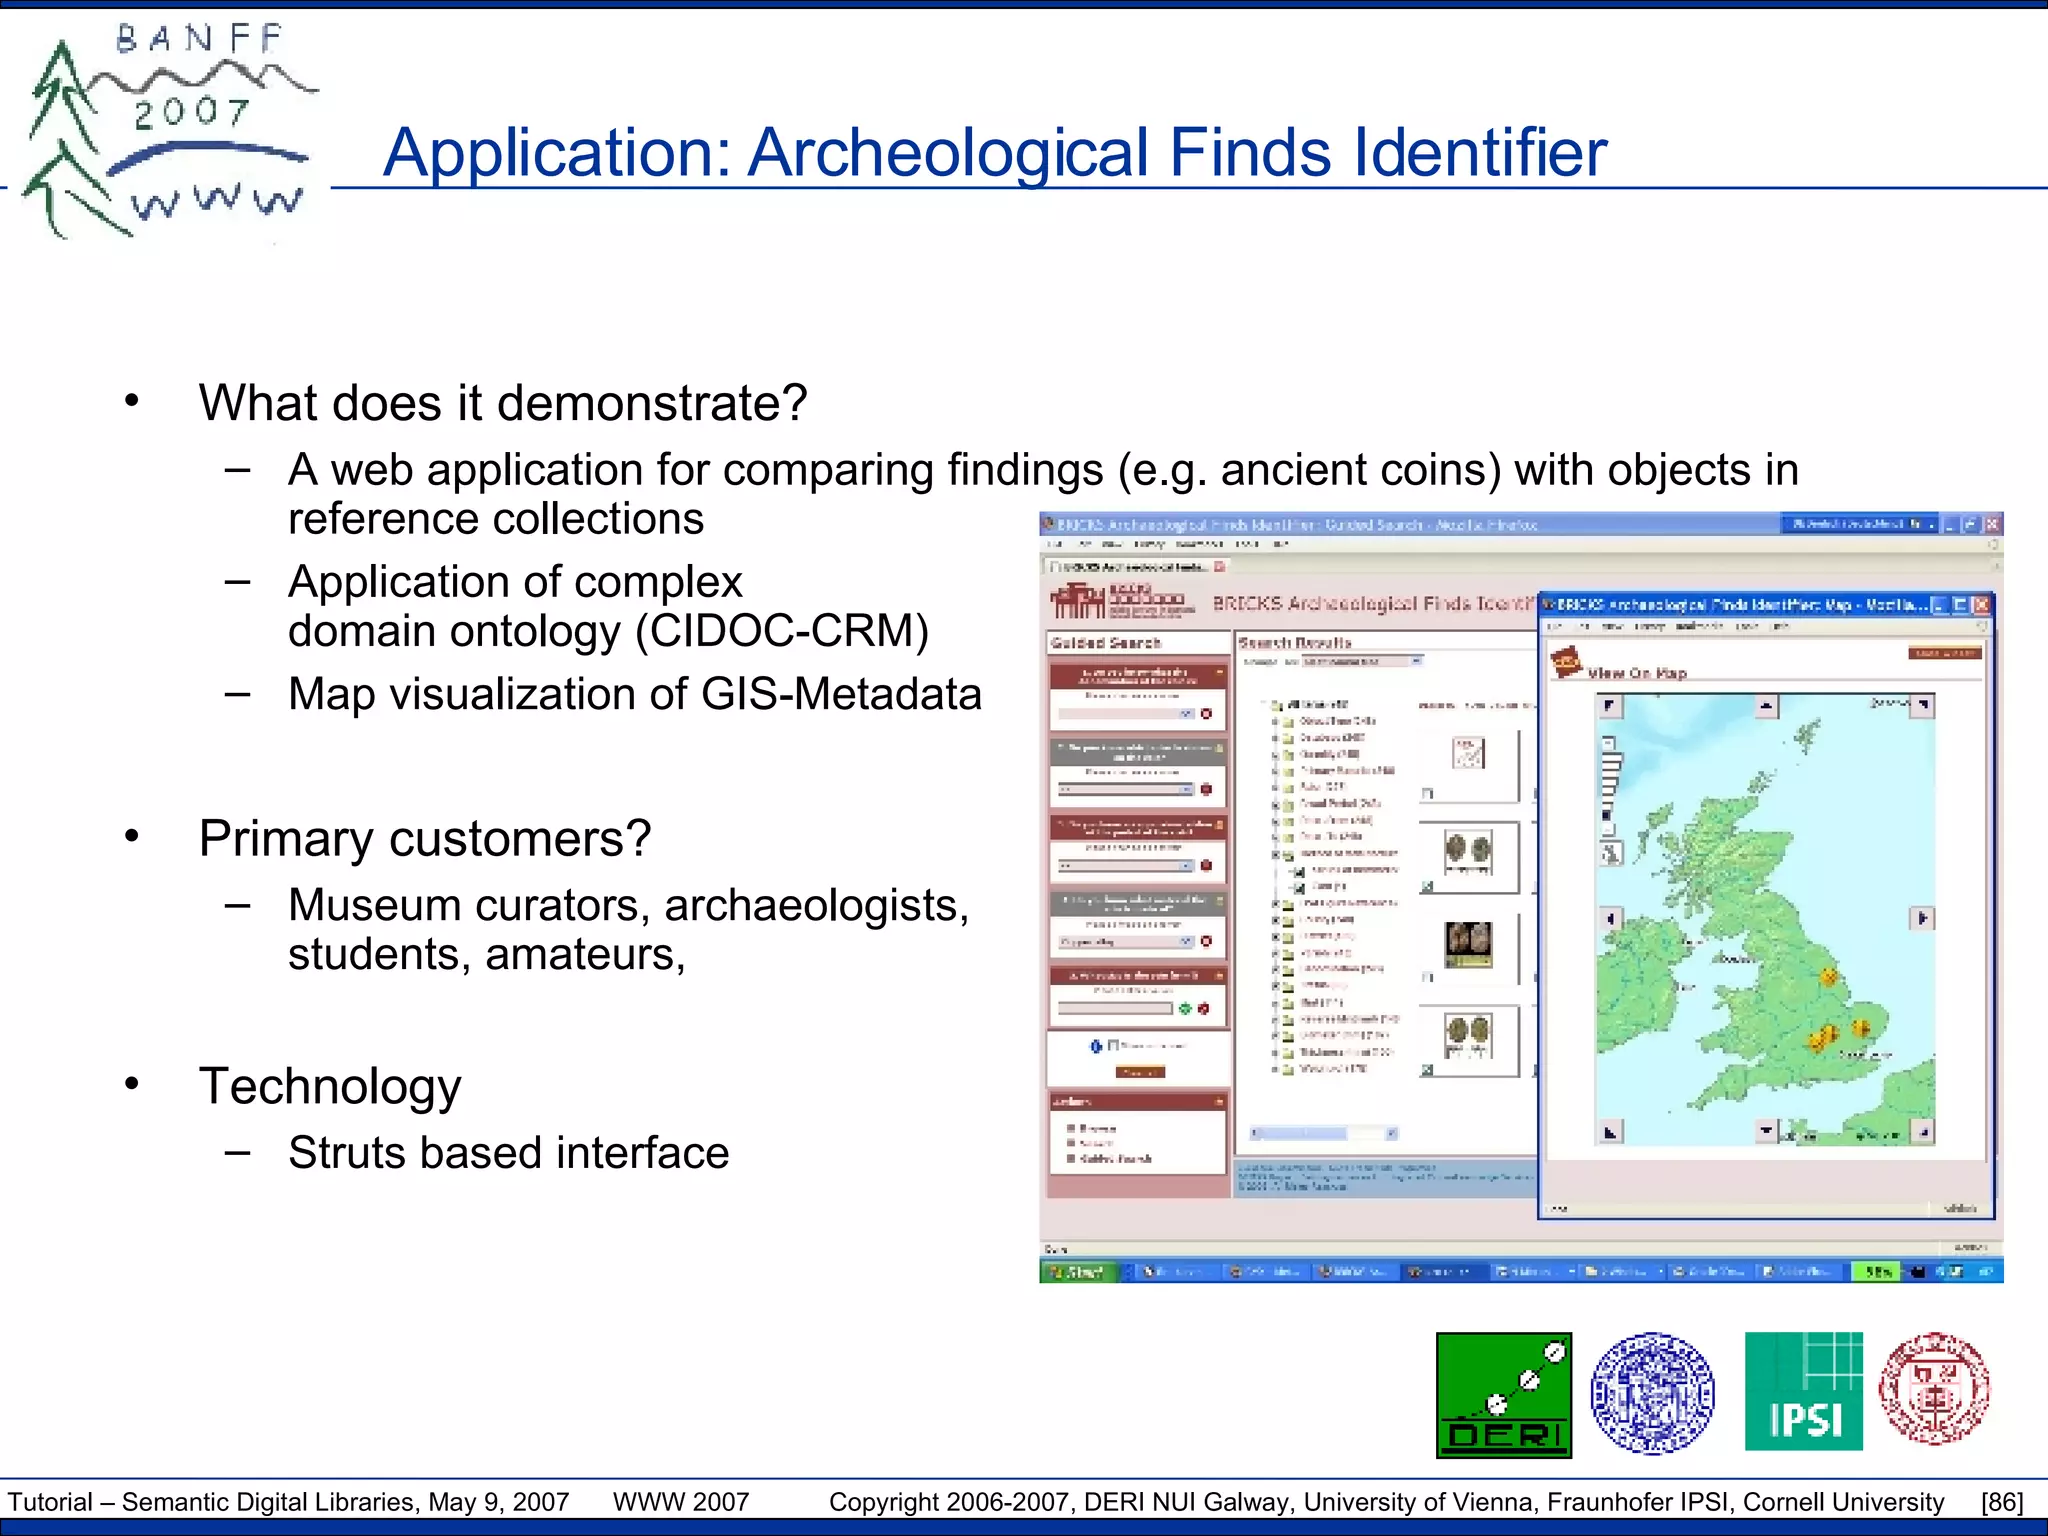Click the northernmost orange find marker on map

[x=1830, y=977]
